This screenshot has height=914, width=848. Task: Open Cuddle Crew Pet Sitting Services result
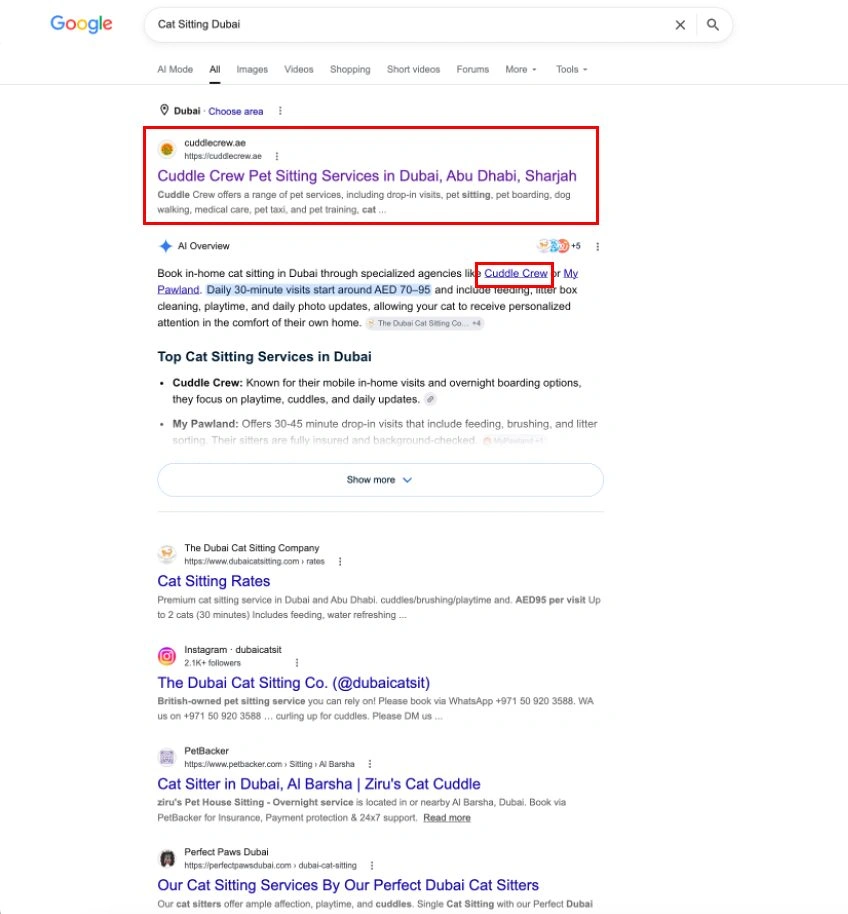pyautogui.click(x=367, y=175)
